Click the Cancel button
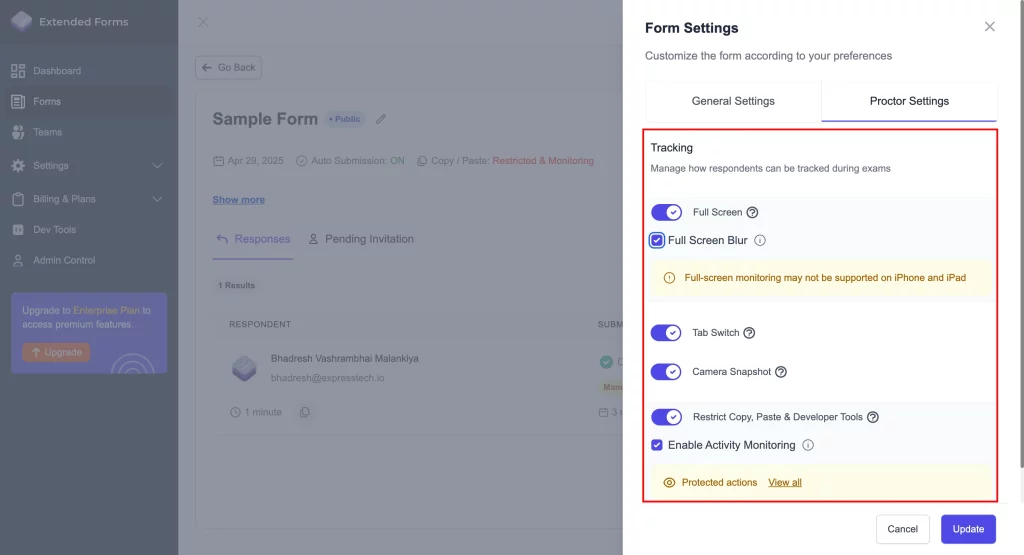Viewport: 1024px width, 555px height. click(x=903, y=529)
